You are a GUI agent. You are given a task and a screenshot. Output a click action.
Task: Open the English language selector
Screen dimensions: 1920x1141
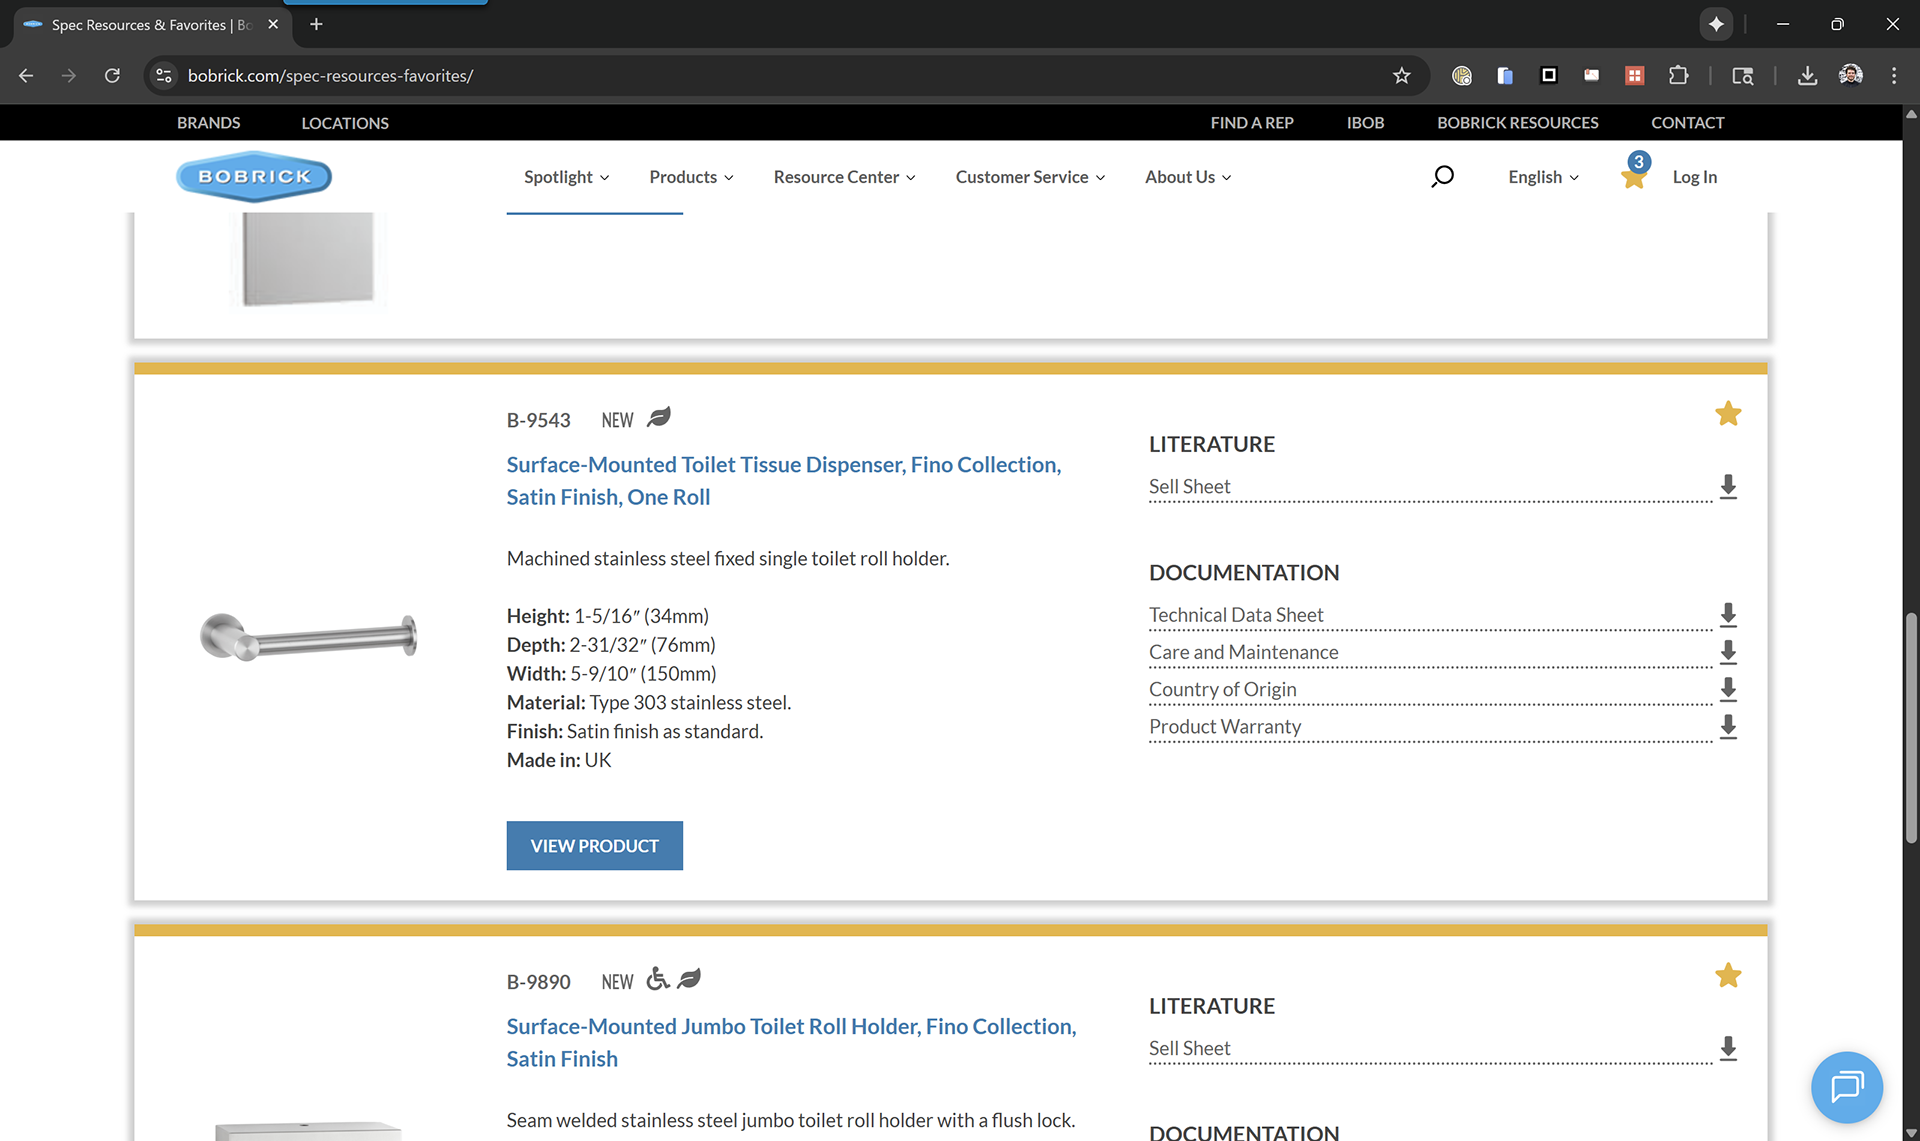tap(1543, 177)
